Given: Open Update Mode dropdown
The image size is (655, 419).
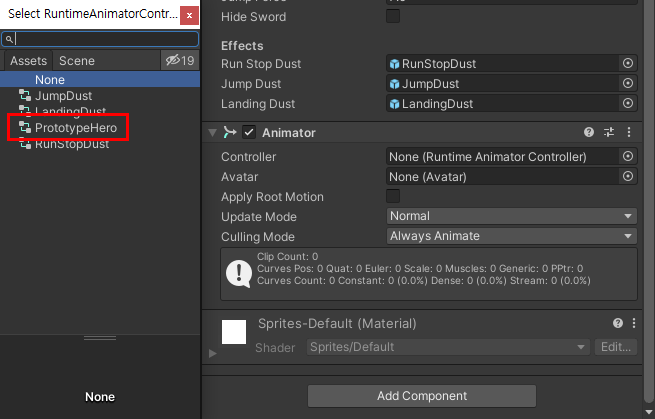Looking at the screenshot, I should (511, 216).
